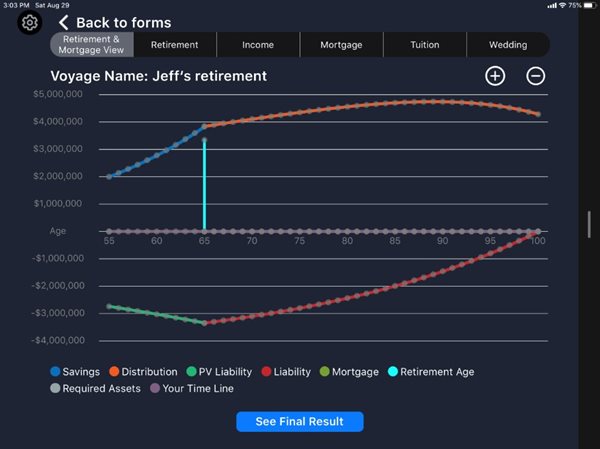Viewport: 600px width, 449px height.
Task: Tap the battery status icon
Action: click(588, 5)
